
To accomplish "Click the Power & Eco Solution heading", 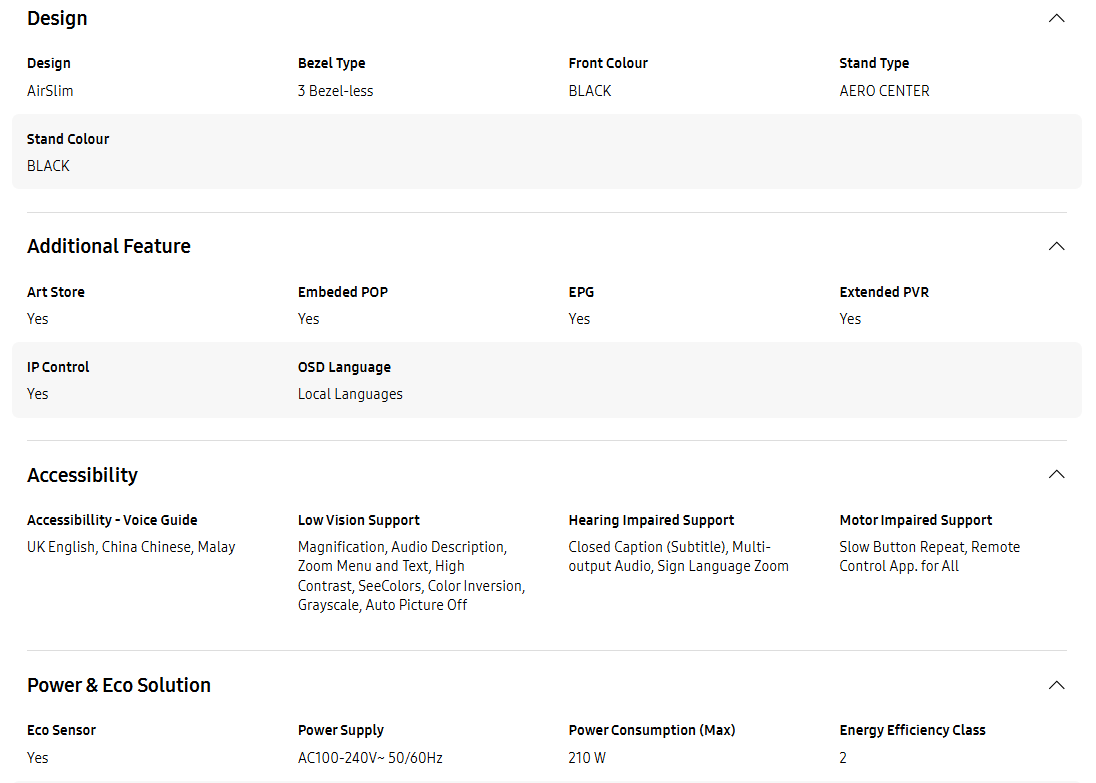I will click(x=119, y=685).
